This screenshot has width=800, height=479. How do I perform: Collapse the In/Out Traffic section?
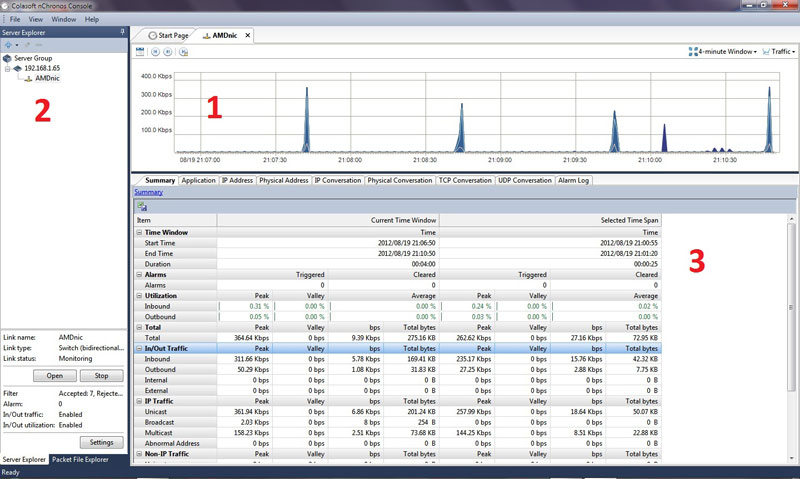139,348
